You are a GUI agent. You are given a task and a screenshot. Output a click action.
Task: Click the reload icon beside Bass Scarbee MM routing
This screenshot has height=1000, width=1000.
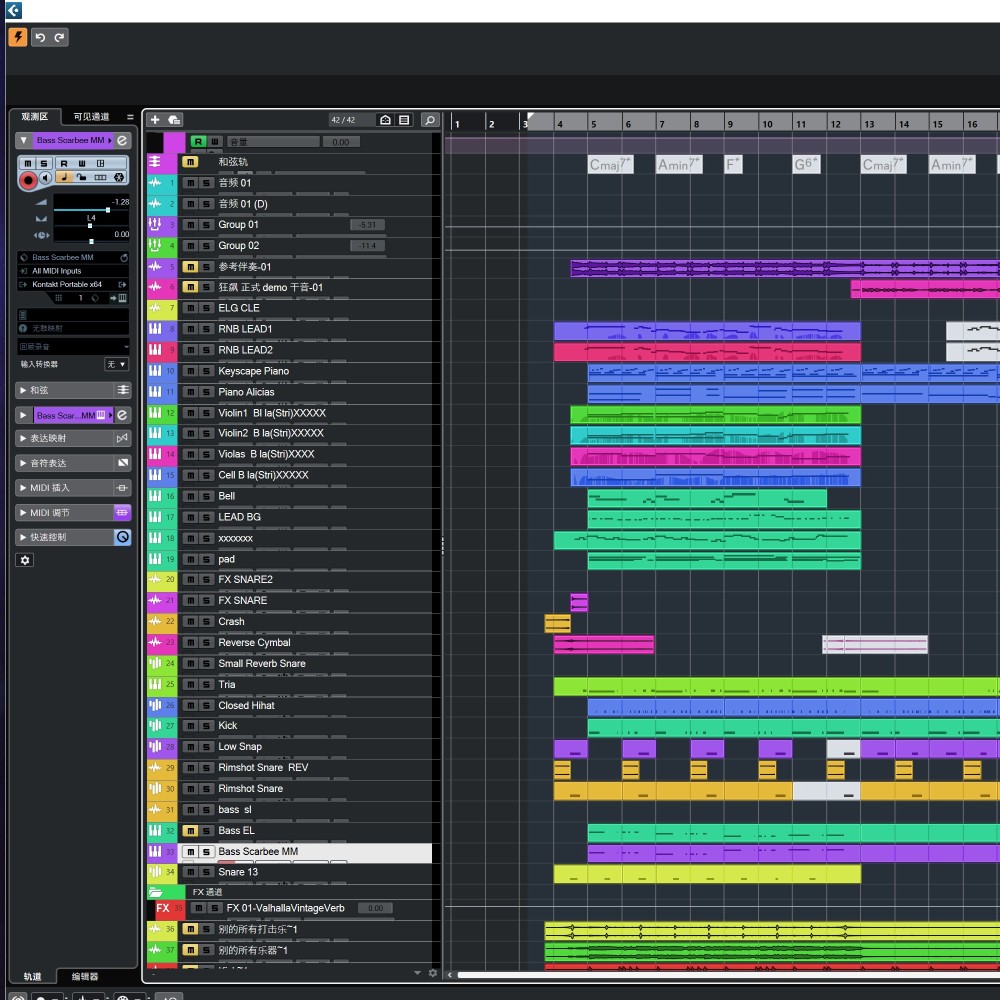[124, 258]
